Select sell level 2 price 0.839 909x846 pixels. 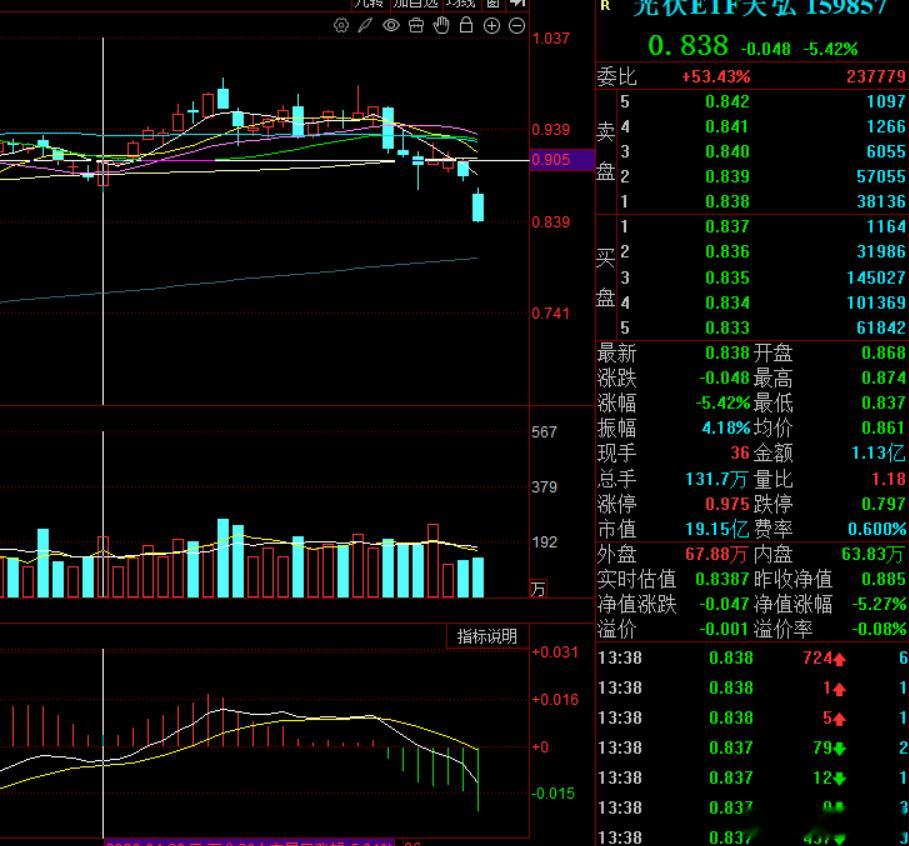[x=727, y=176]
